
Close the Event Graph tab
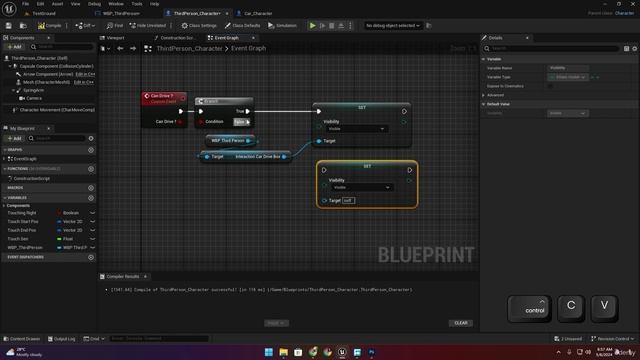253,38
